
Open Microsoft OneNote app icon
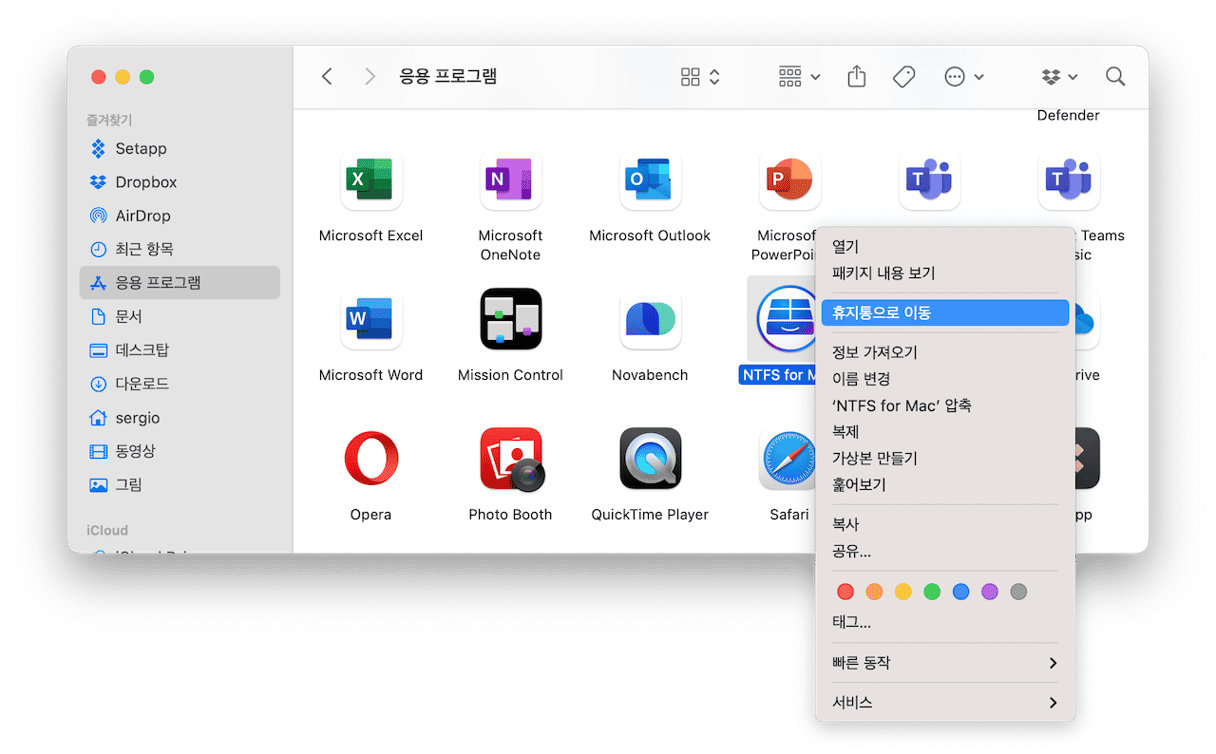click(x=510, y=180)
